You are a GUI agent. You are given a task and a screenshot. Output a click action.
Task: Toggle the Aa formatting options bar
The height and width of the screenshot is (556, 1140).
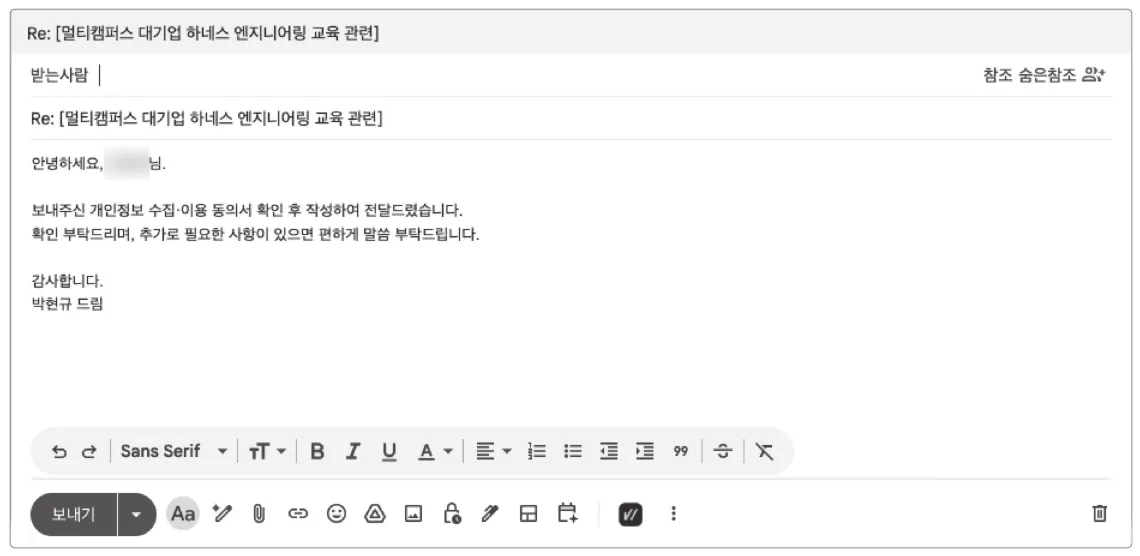[x=183, y=515]
